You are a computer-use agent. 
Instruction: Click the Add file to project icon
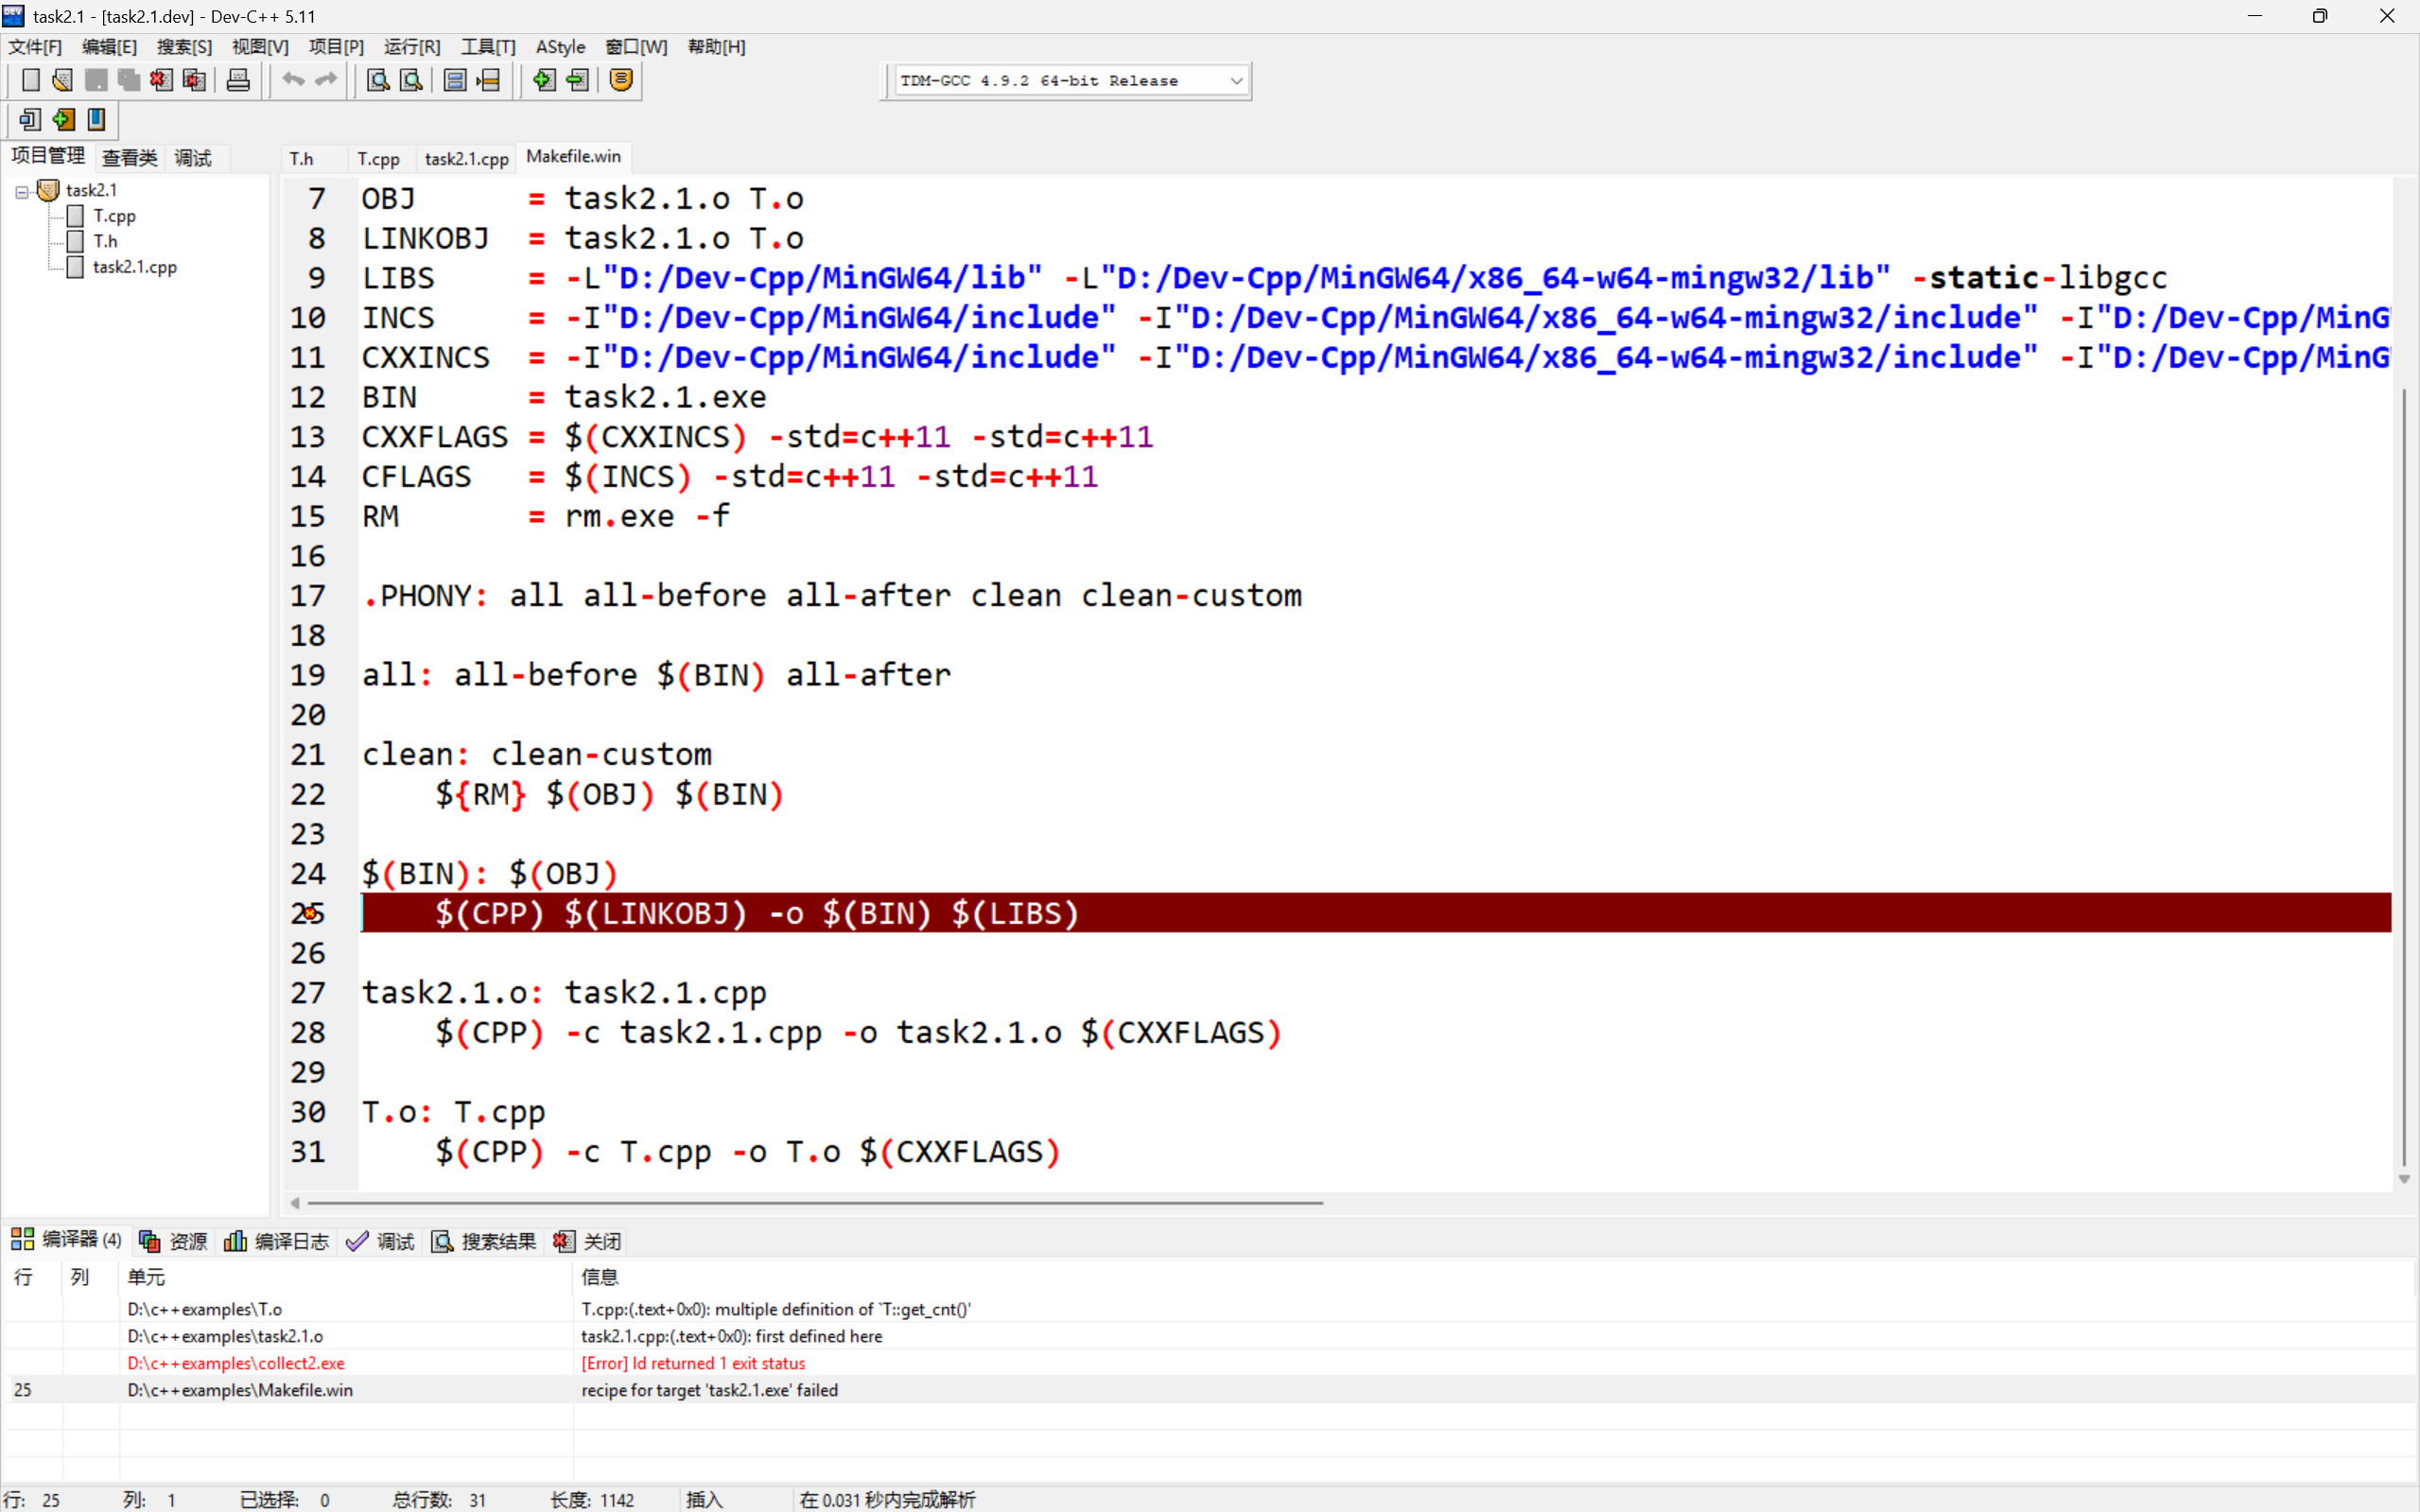pos(544,80)
